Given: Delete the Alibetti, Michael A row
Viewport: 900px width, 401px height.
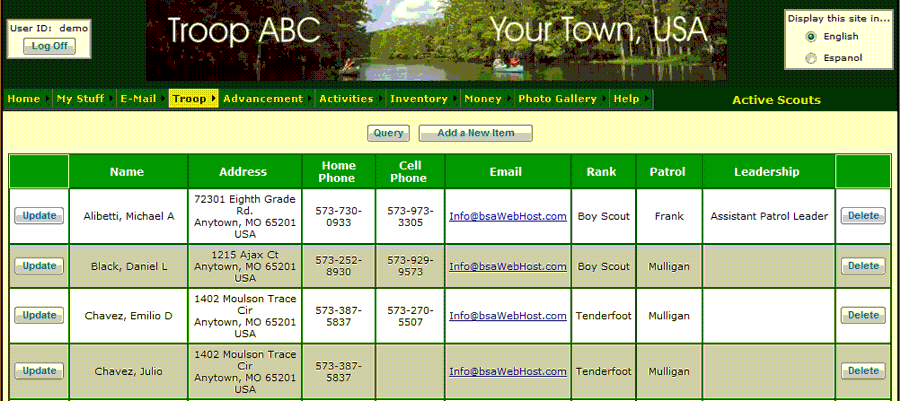Looking at the screenshot, I should pyautogui.click(x=863, y=216).
